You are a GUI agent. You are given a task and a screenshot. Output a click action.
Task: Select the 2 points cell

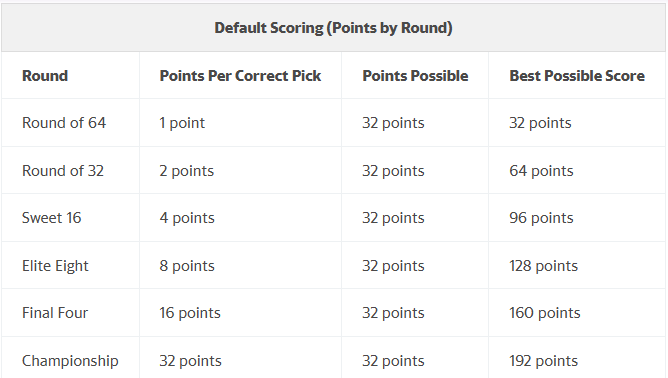(187, 171)
